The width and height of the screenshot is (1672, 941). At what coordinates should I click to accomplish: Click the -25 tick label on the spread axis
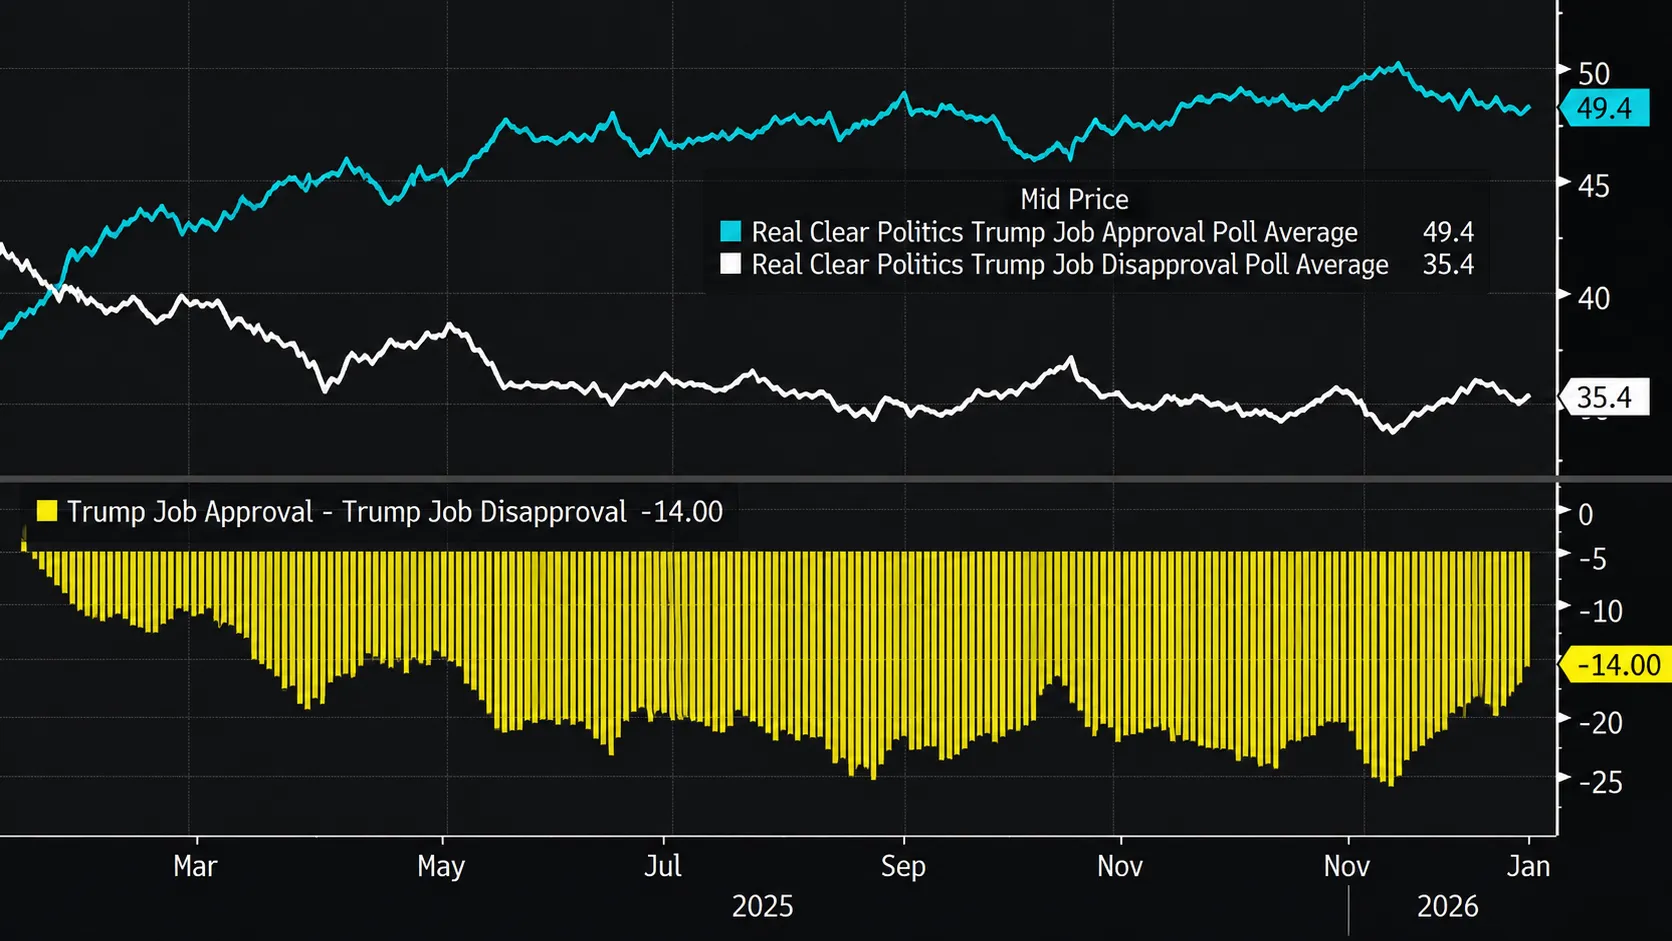[x=1600, y=782]
